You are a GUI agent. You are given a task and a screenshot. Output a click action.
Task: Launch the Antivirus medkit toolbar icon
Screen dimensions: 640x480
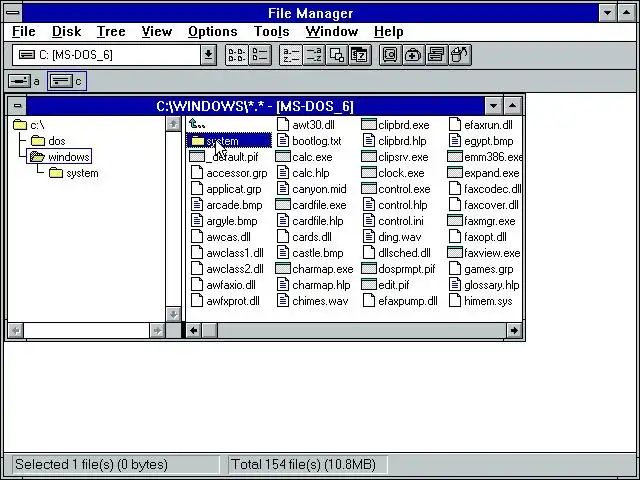coord(413,55)
